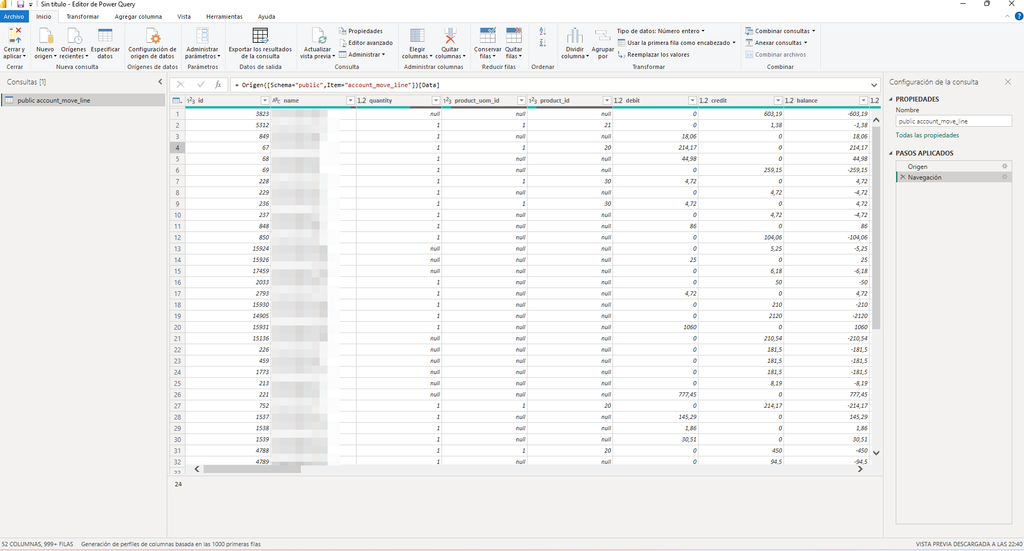Click Administrar parámetros icon
Screen dimensions: 1024x551
click(x=202, y=36)
